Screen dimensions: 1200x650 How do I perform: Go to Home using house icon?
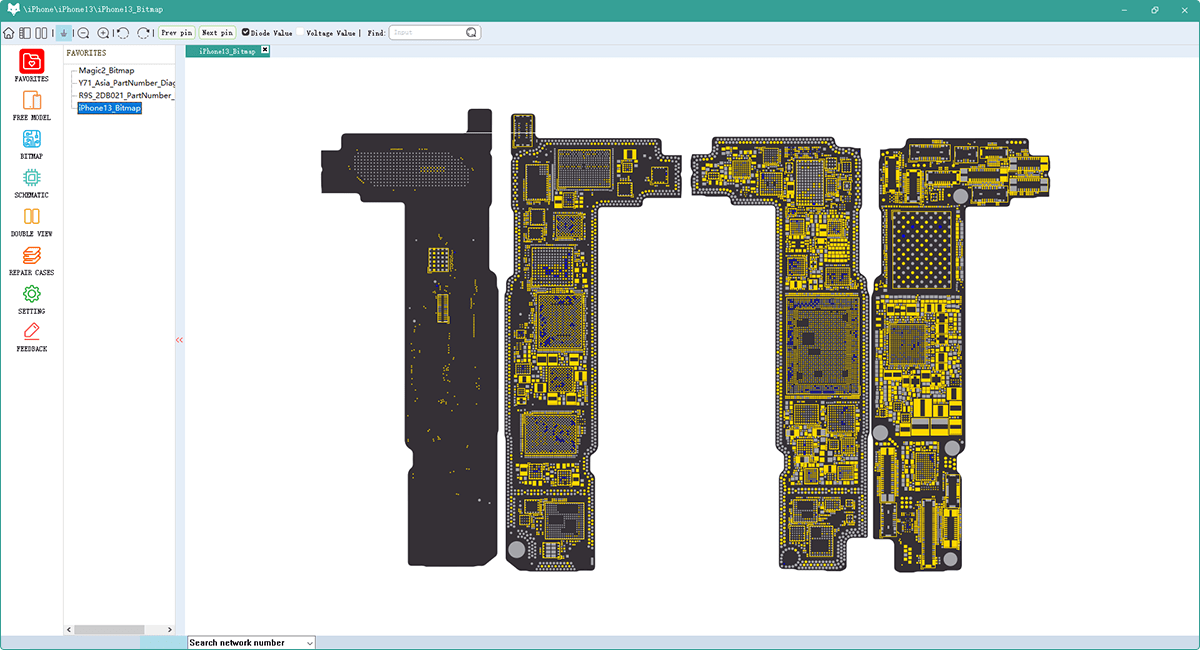(x=9, y=33)
